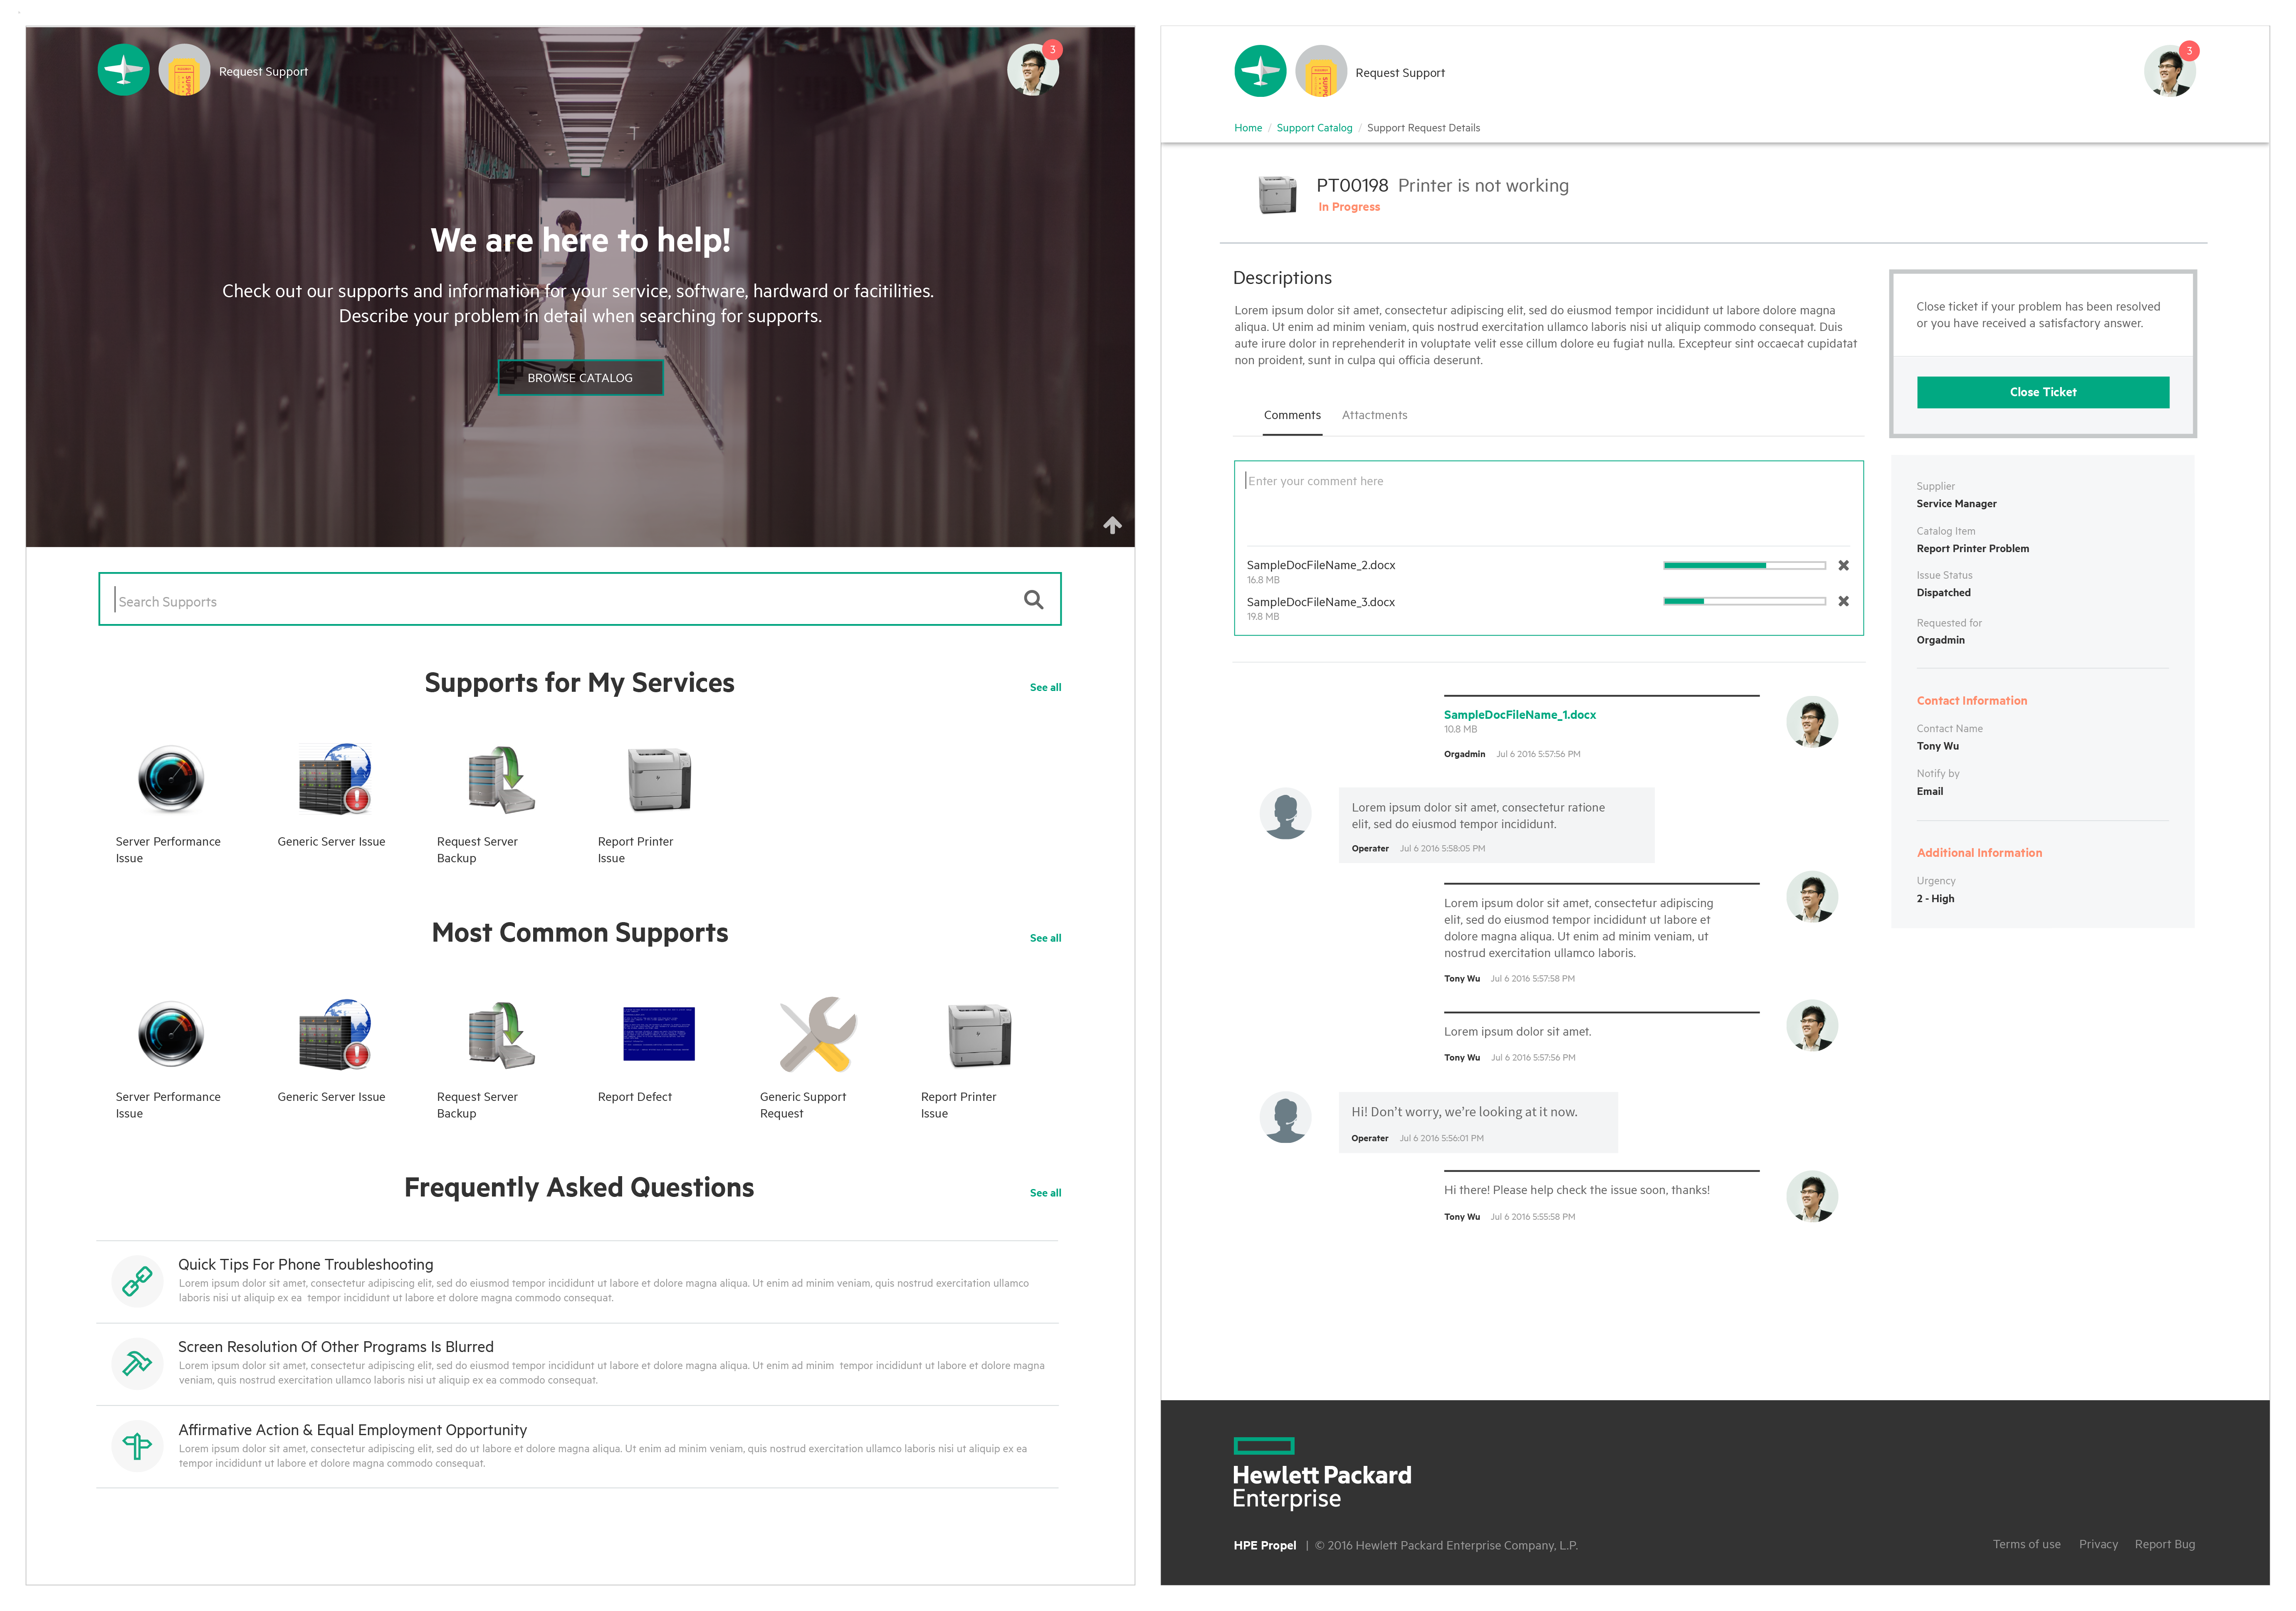2296x1611 pixels.
Task: Open Report Bug footer link
Action: tap(2164, 1544)
